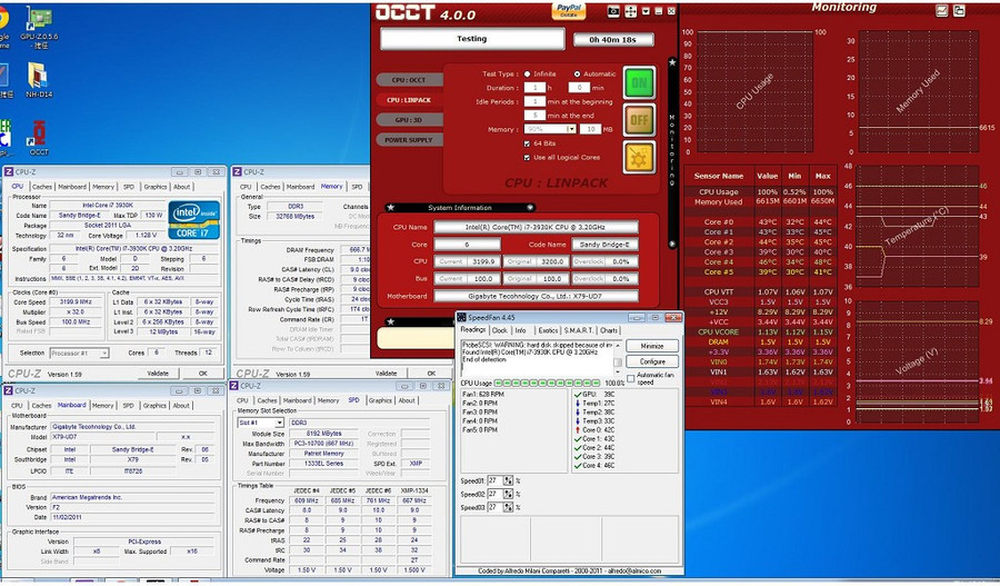Select the GPU : 3D test tab
1000x586 pixels.
pos(408,120)
